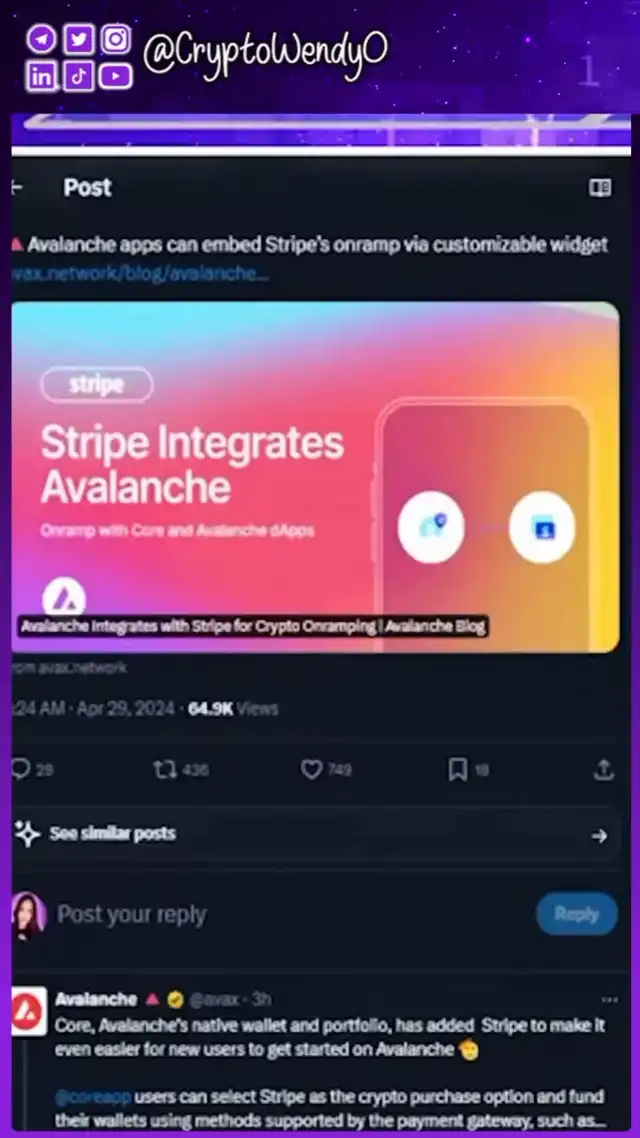This screenshot has width=640, height=1138.
Task: Open the three-dot menu on Avalanche reply
Action: click(x=610, y=999)
